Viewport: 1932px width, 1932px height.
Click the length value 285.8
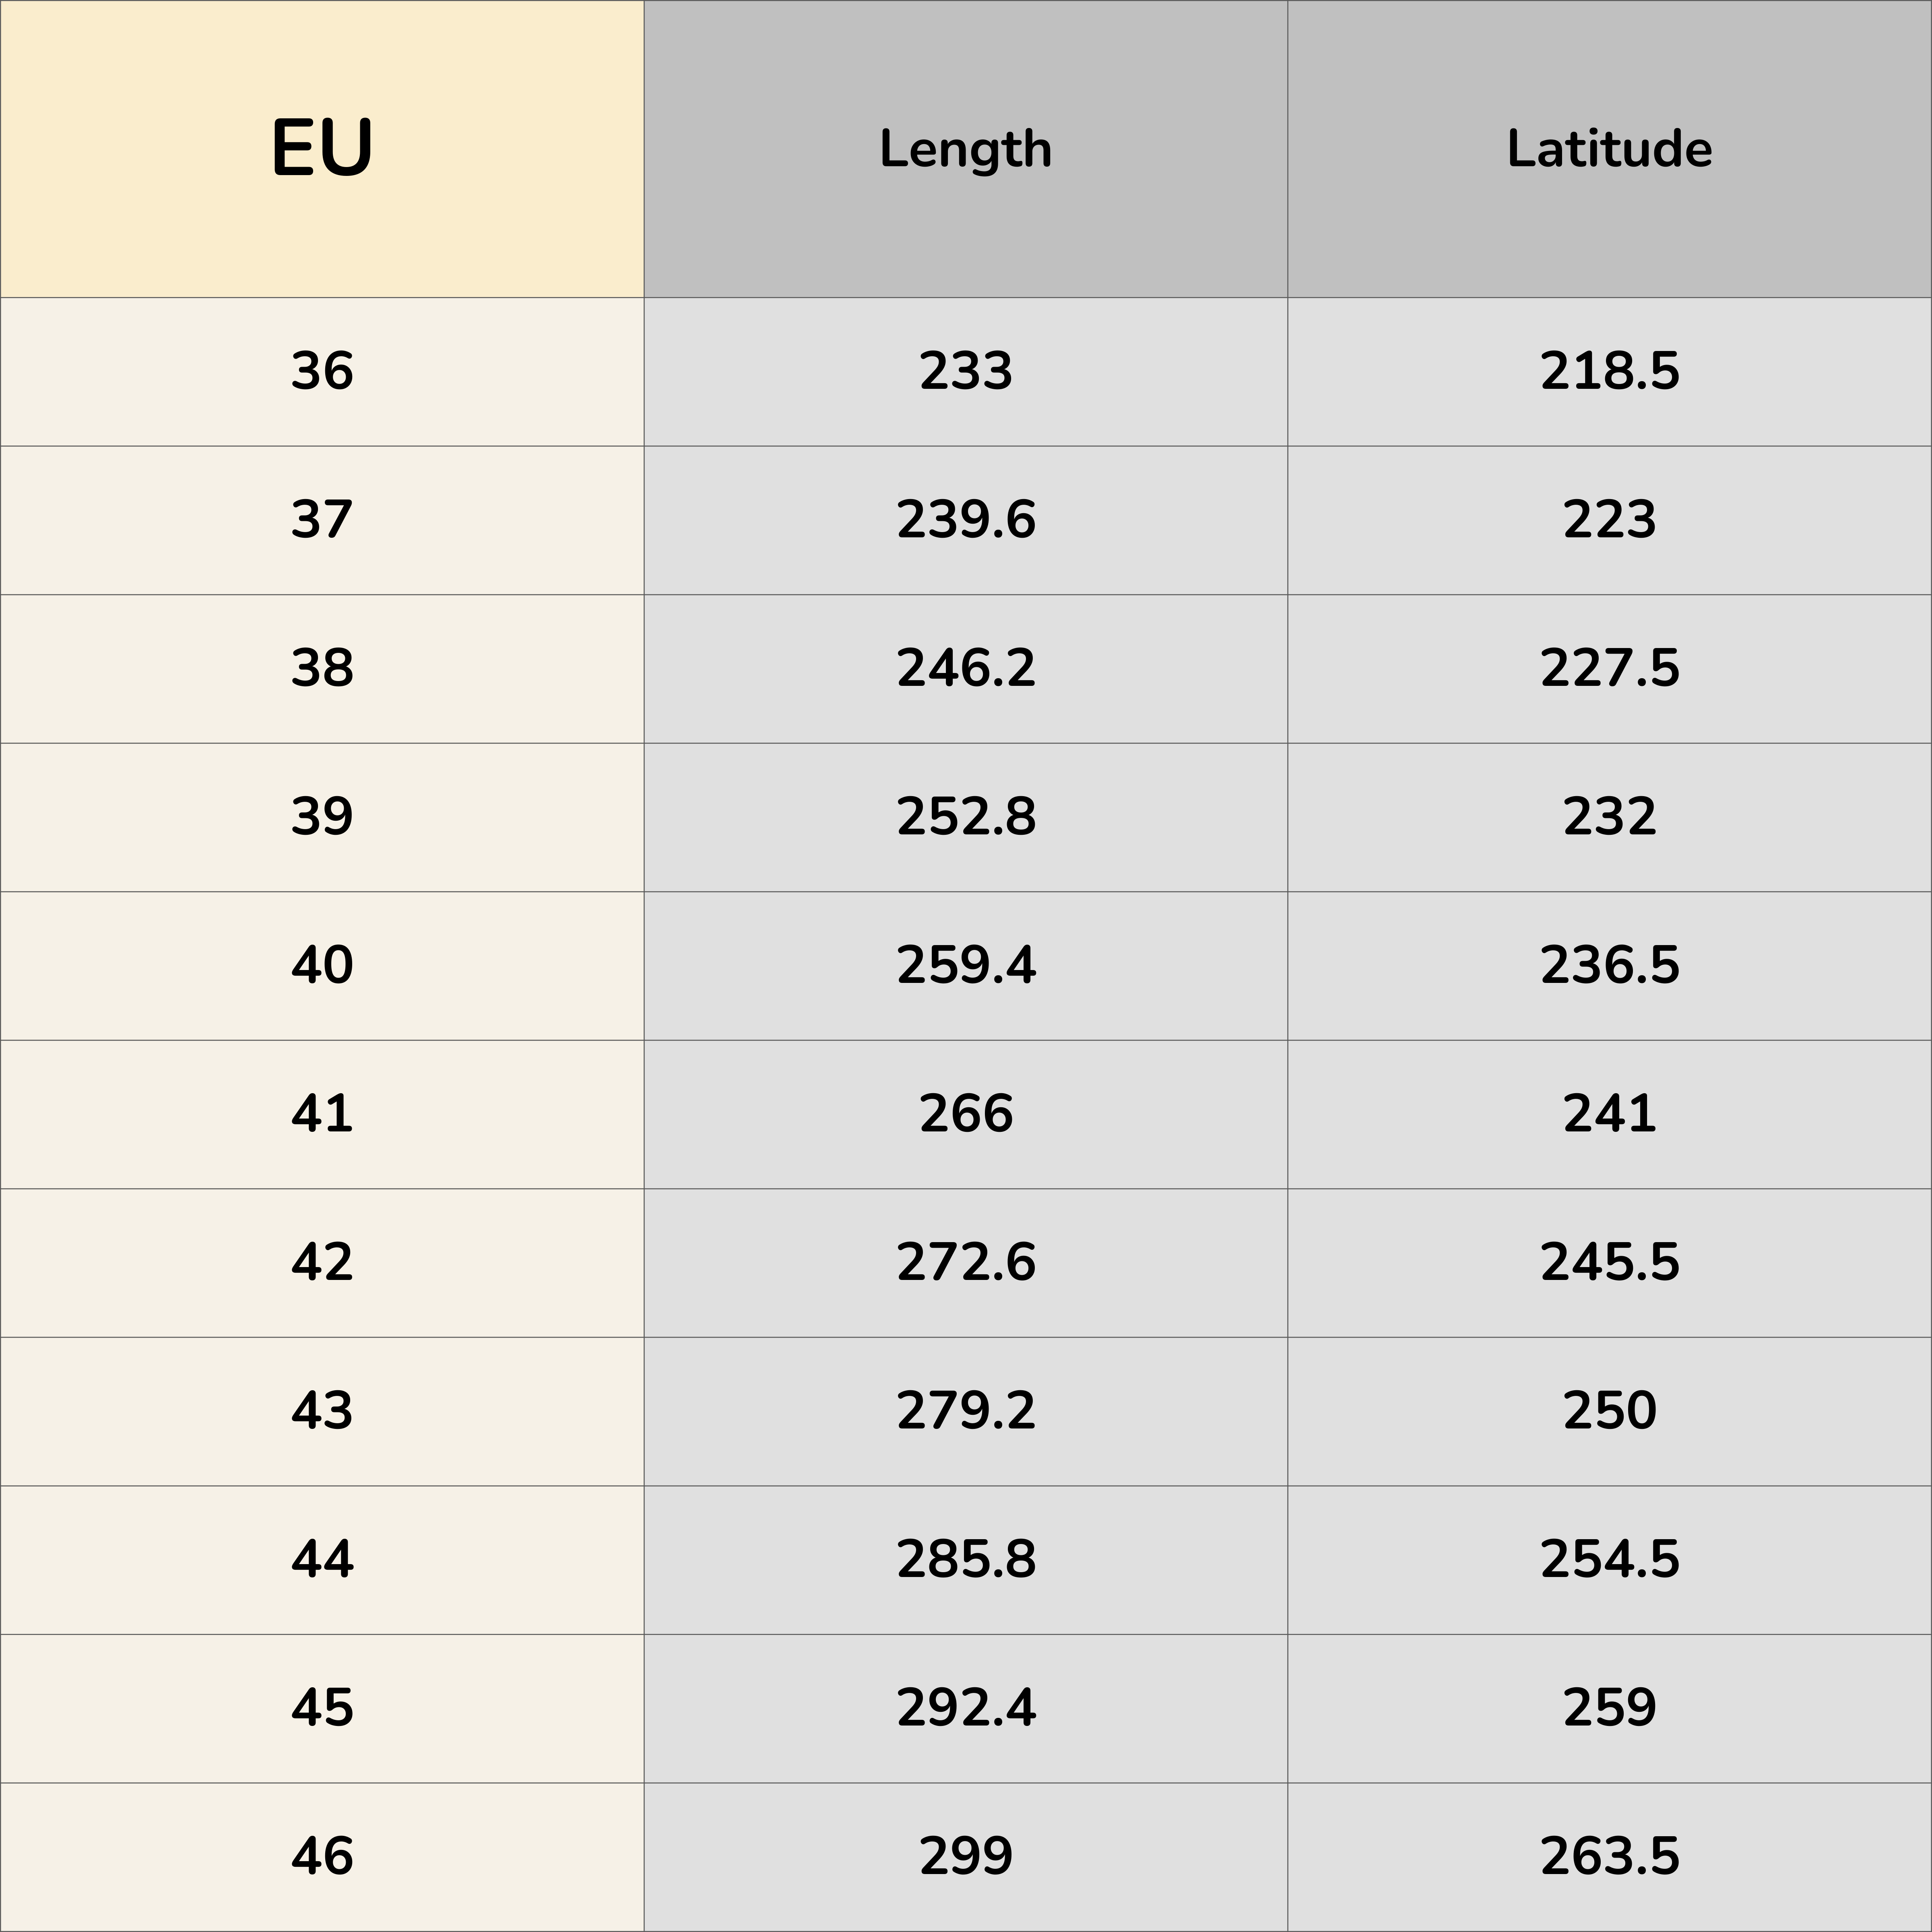pyautogui.click(x=965, y=1559)
